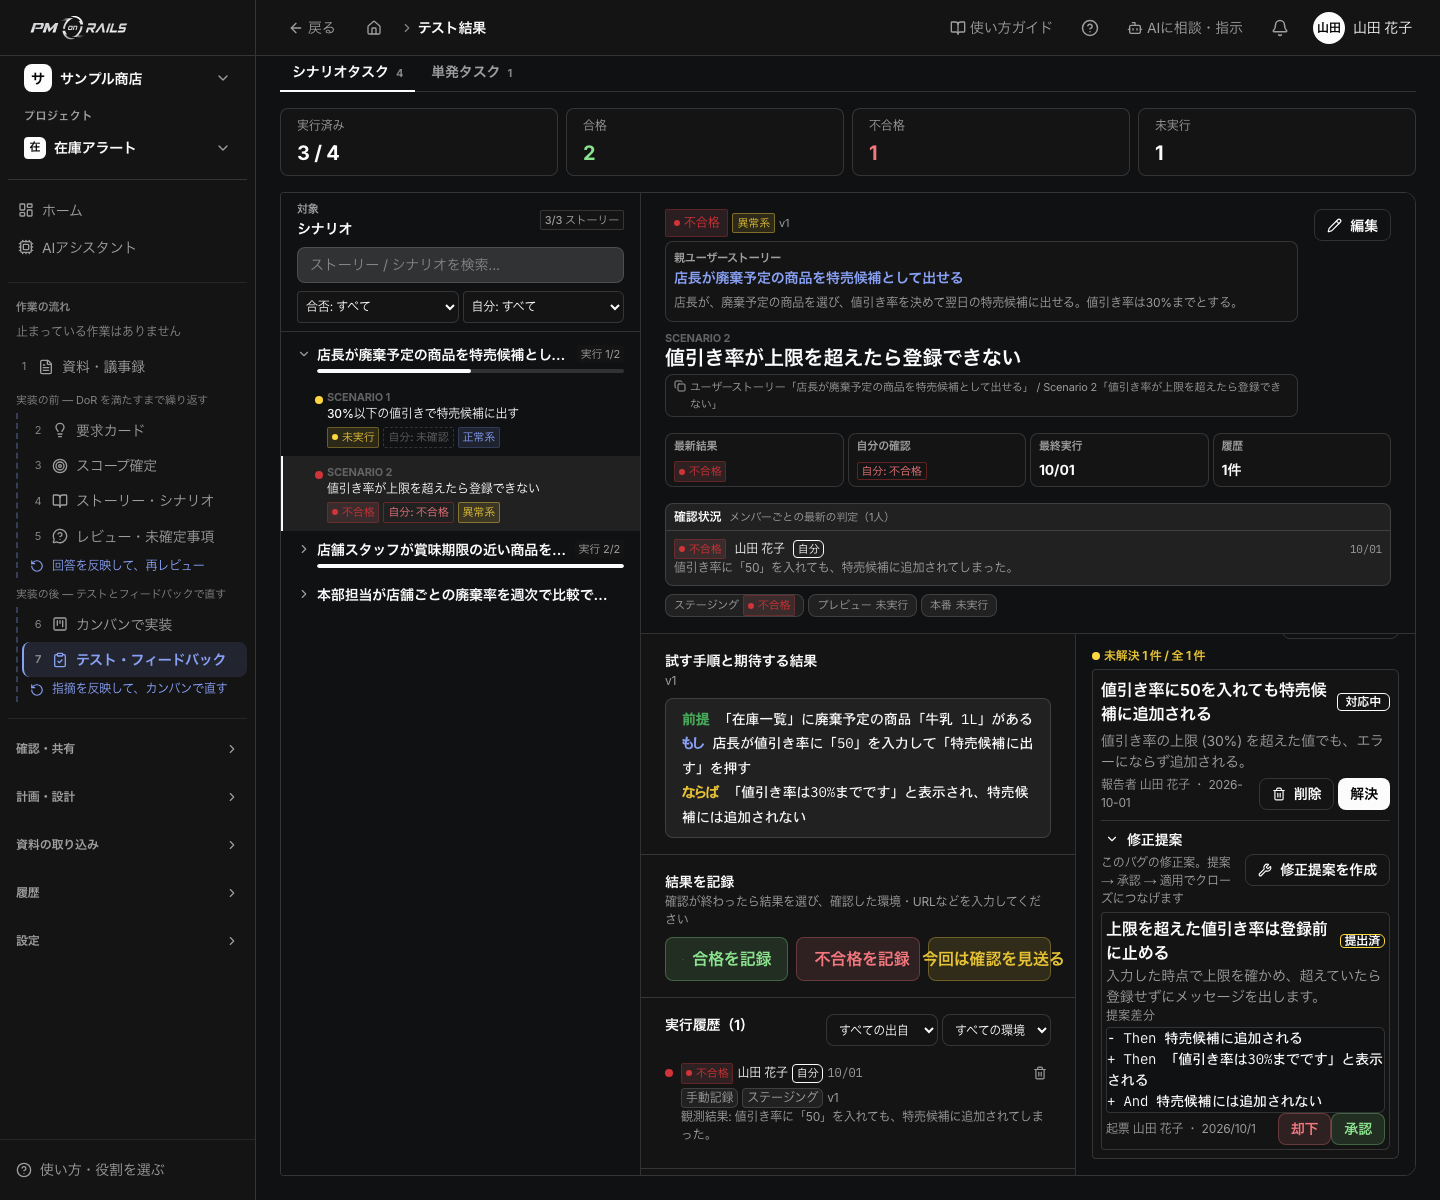The width and height of the screenshot is (1440, 1200).
Task: Go to スコープ確定 step
Action: tap(135, 465)
